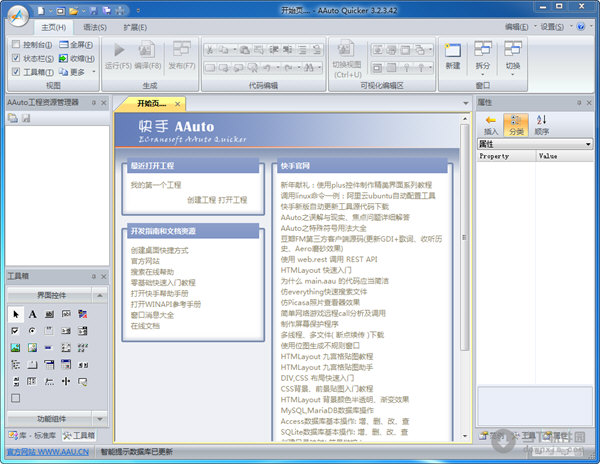Open the 设置(S) dropdown menu
Viewport: 600px width, 464px height.
click(557, 27)
